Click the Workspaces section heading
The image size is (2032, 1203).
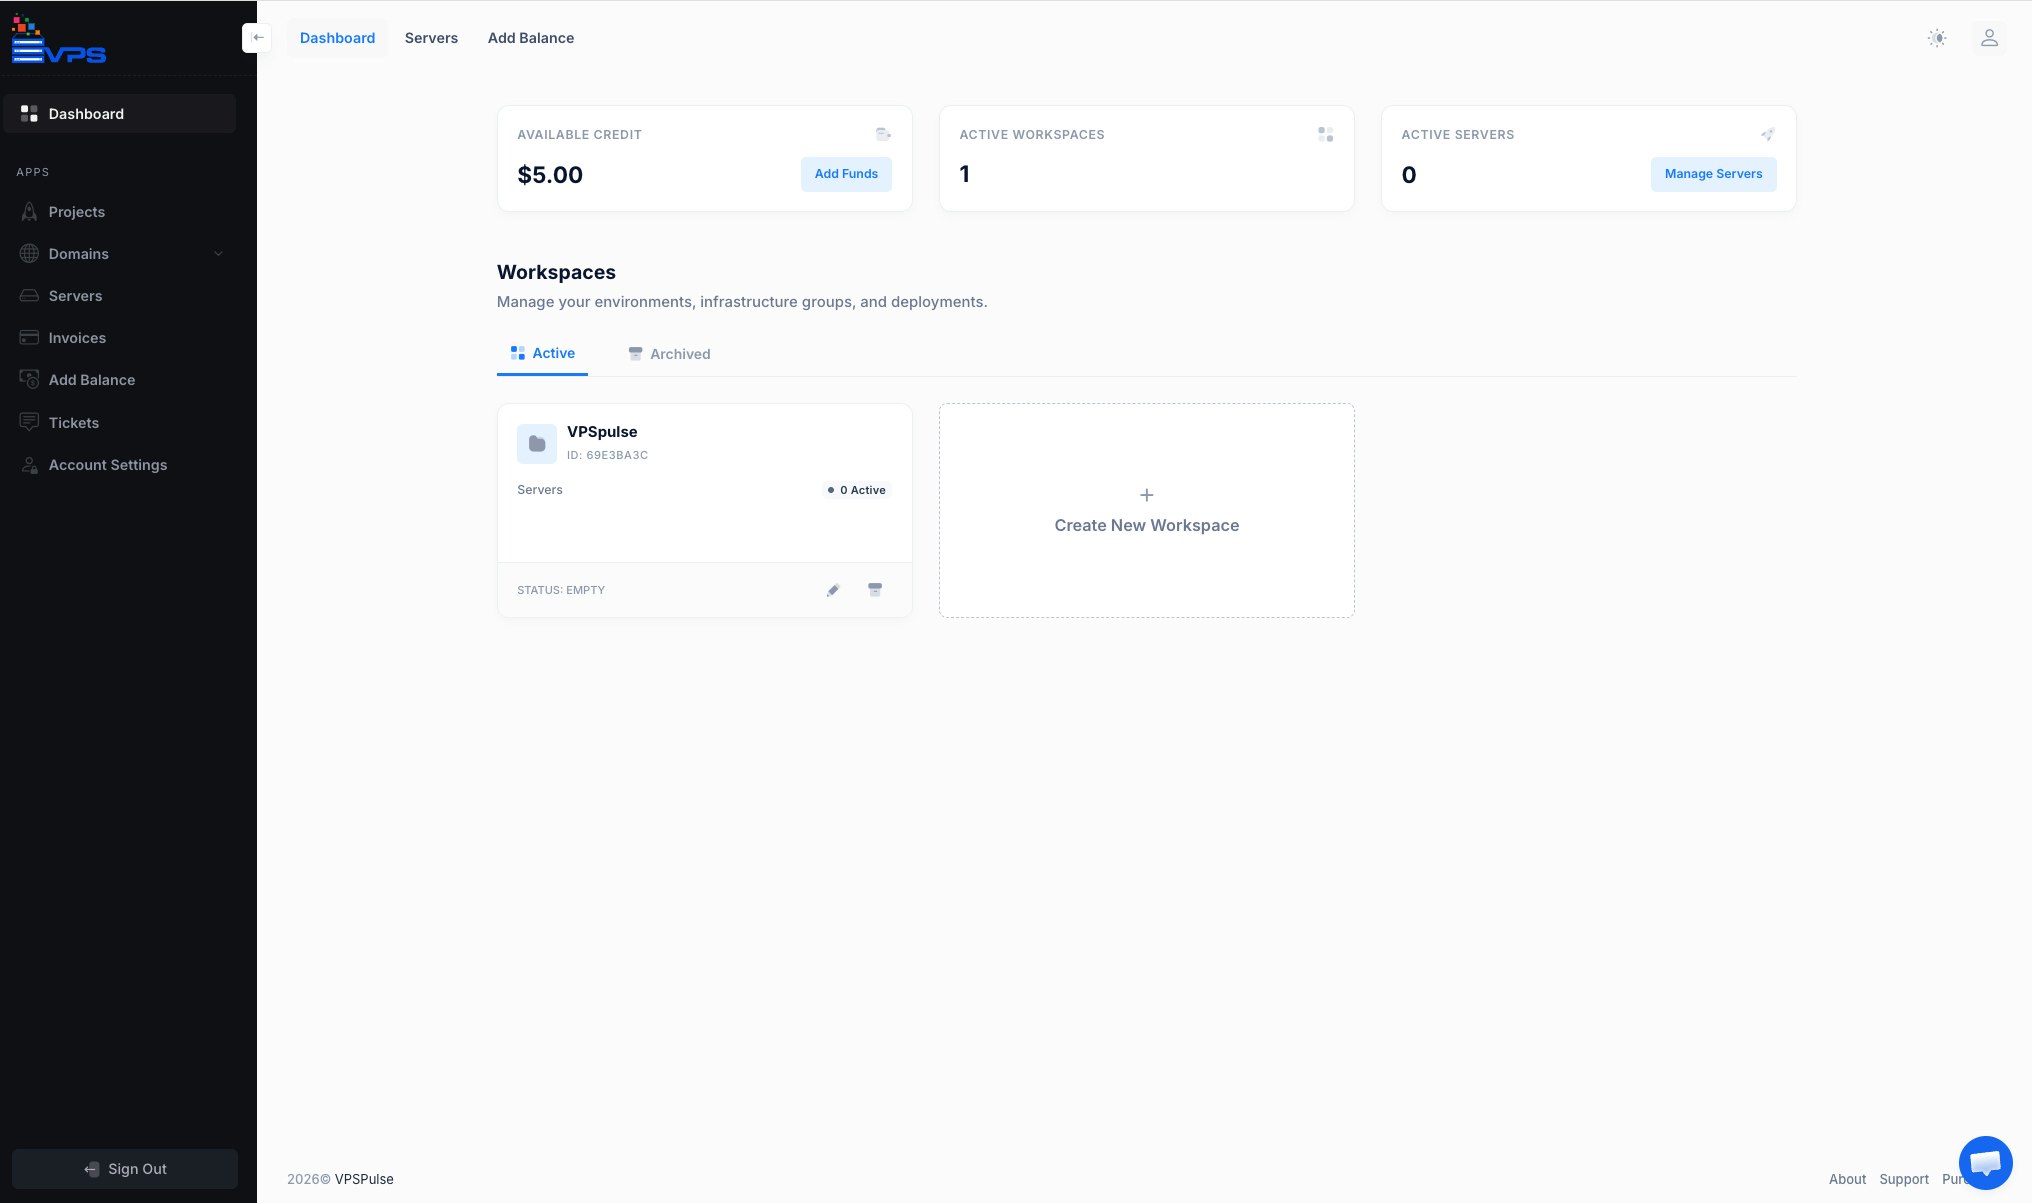point(556,272)
